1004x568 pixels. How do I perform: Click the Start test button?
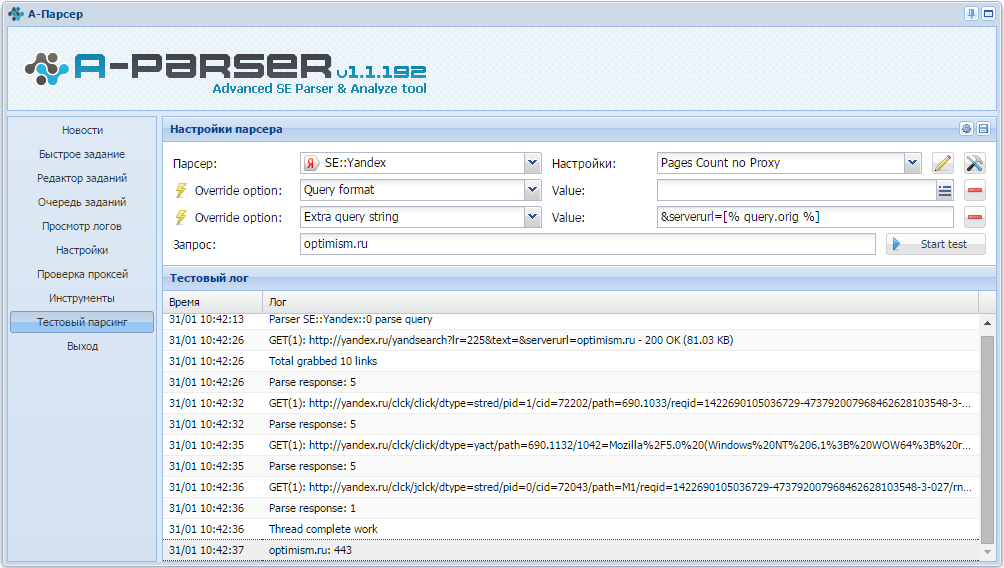[x=935, y=244]
